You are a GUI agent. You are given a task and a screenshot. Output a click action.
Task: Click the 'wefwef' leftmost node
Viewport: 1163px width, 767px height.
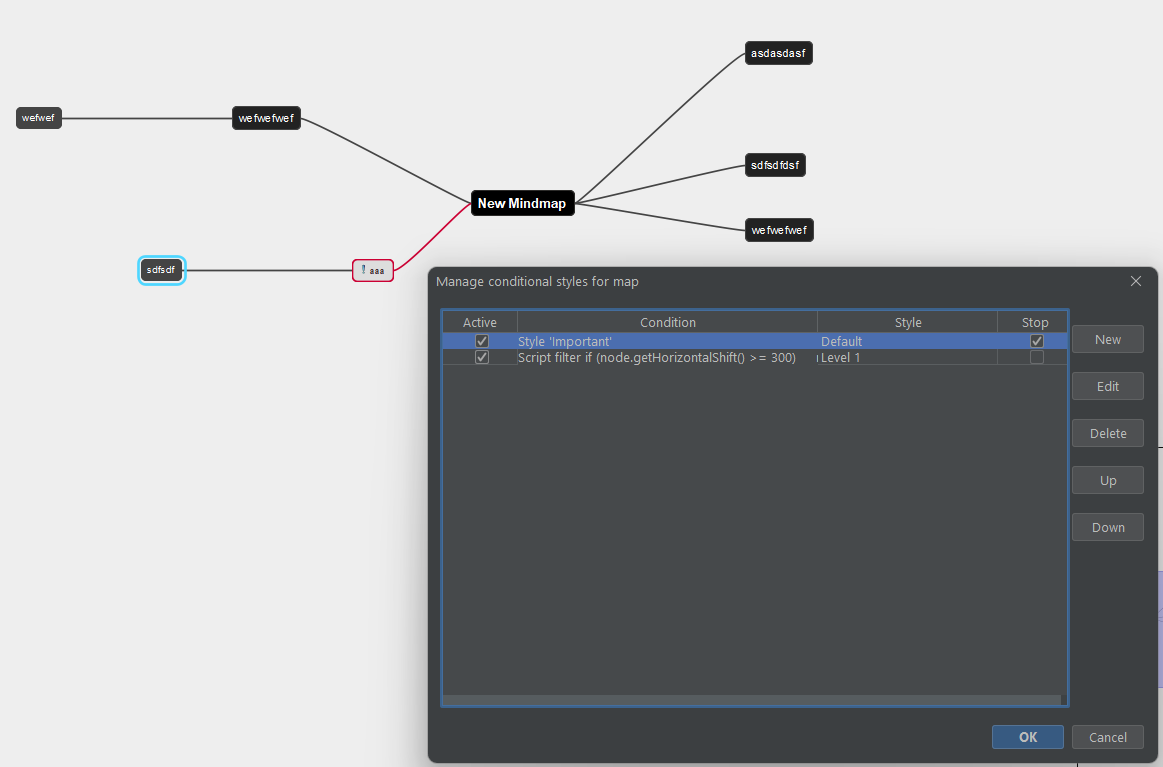[38, 117]
